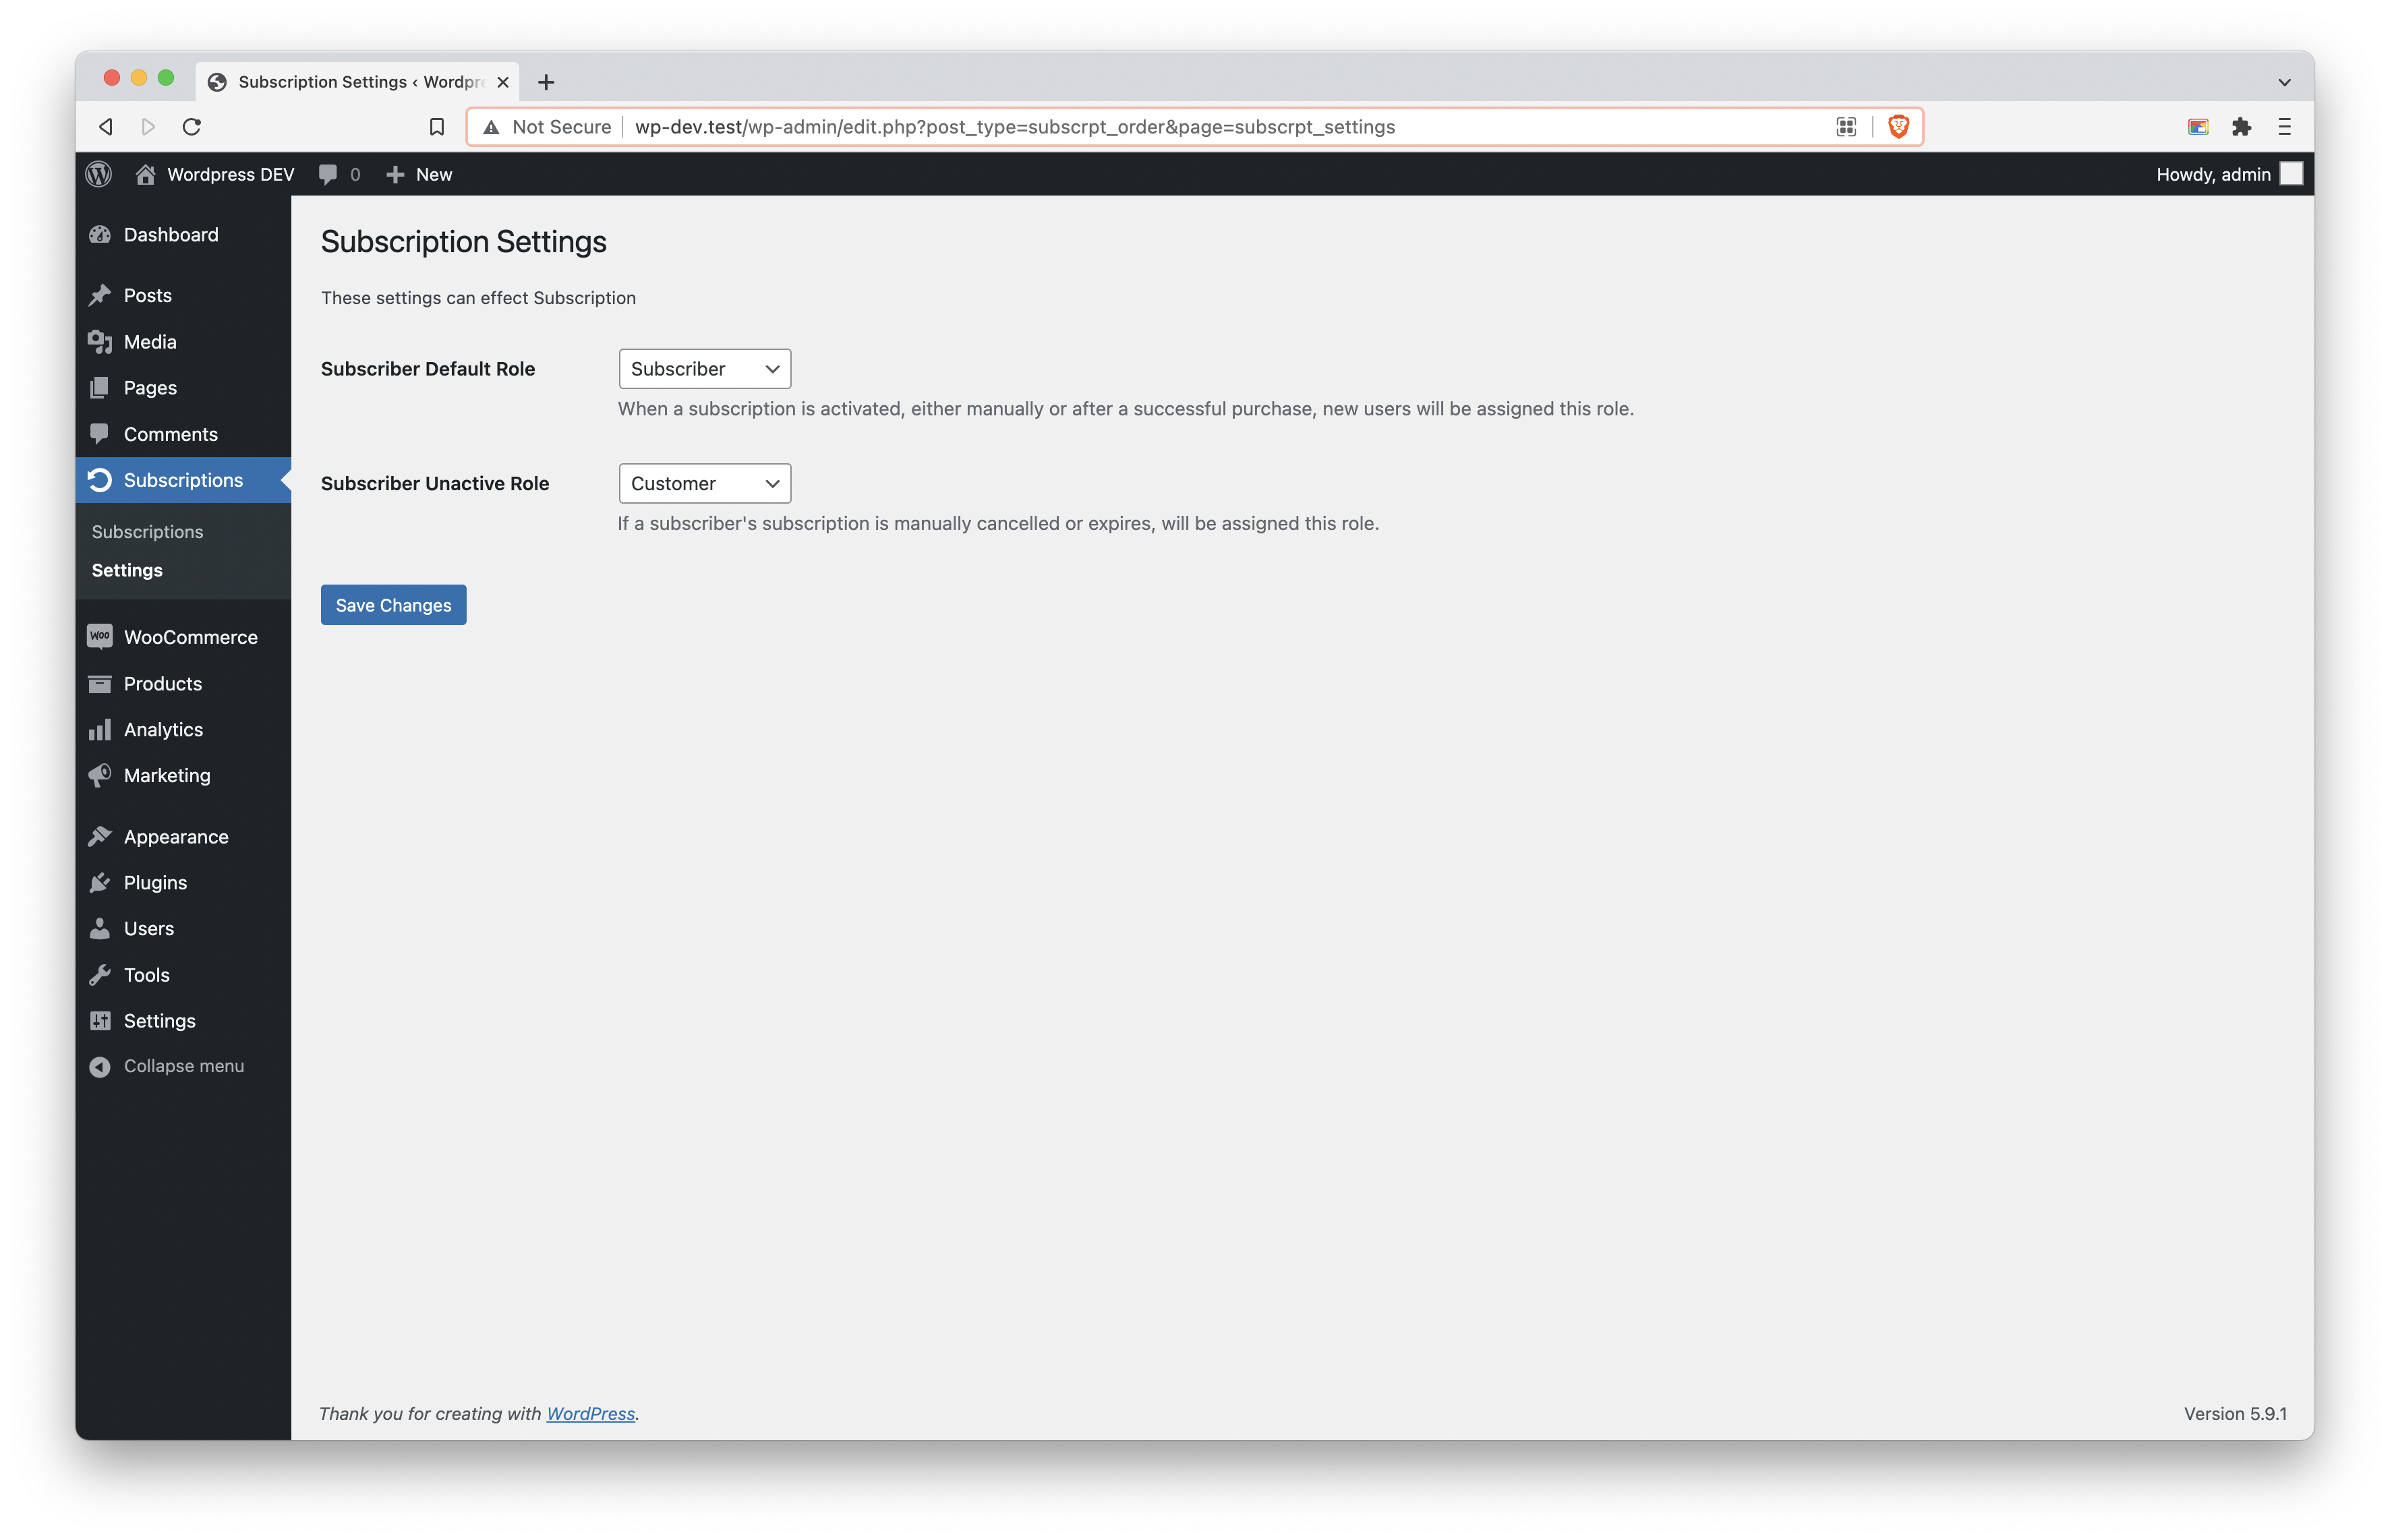Viewport: 2390px width, 1540px height.
Task: Click the Settings submenu item
Action: tap(127, 570)
